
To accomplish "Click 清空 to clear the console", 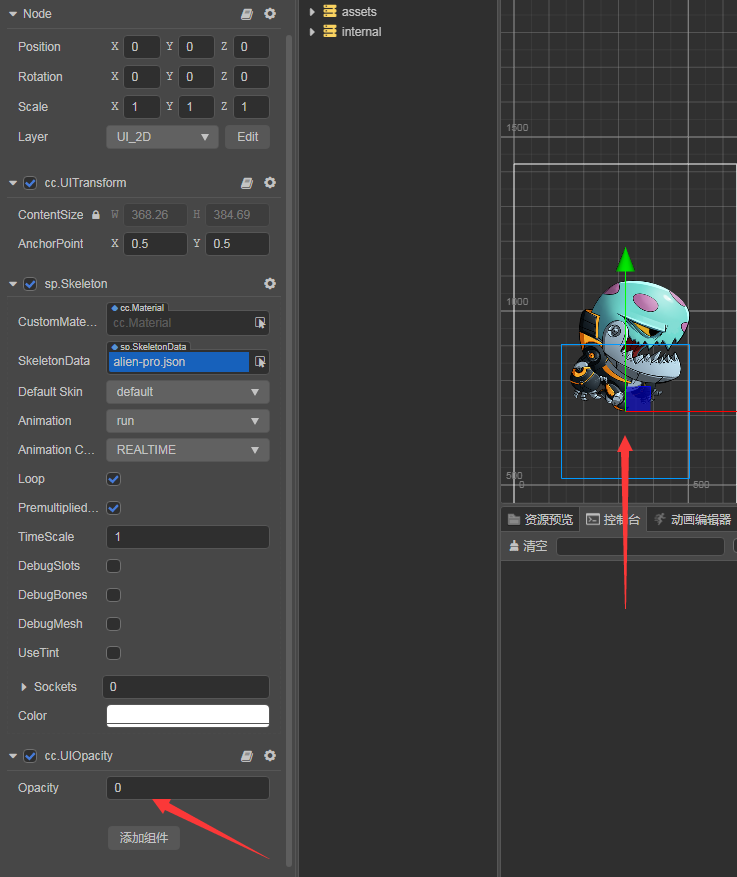I will coord(528,546).
